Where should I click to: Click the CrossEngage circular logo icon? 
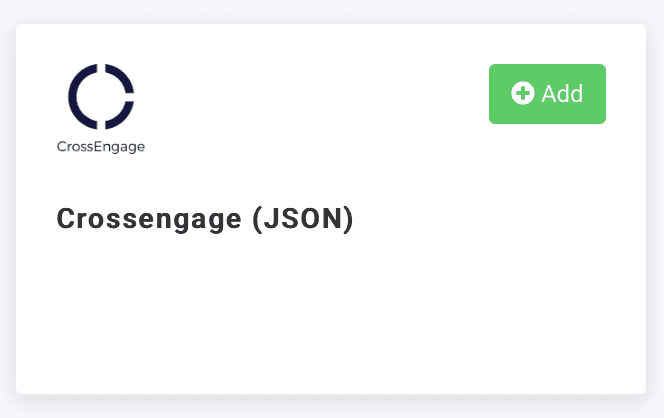pos(101,96)
